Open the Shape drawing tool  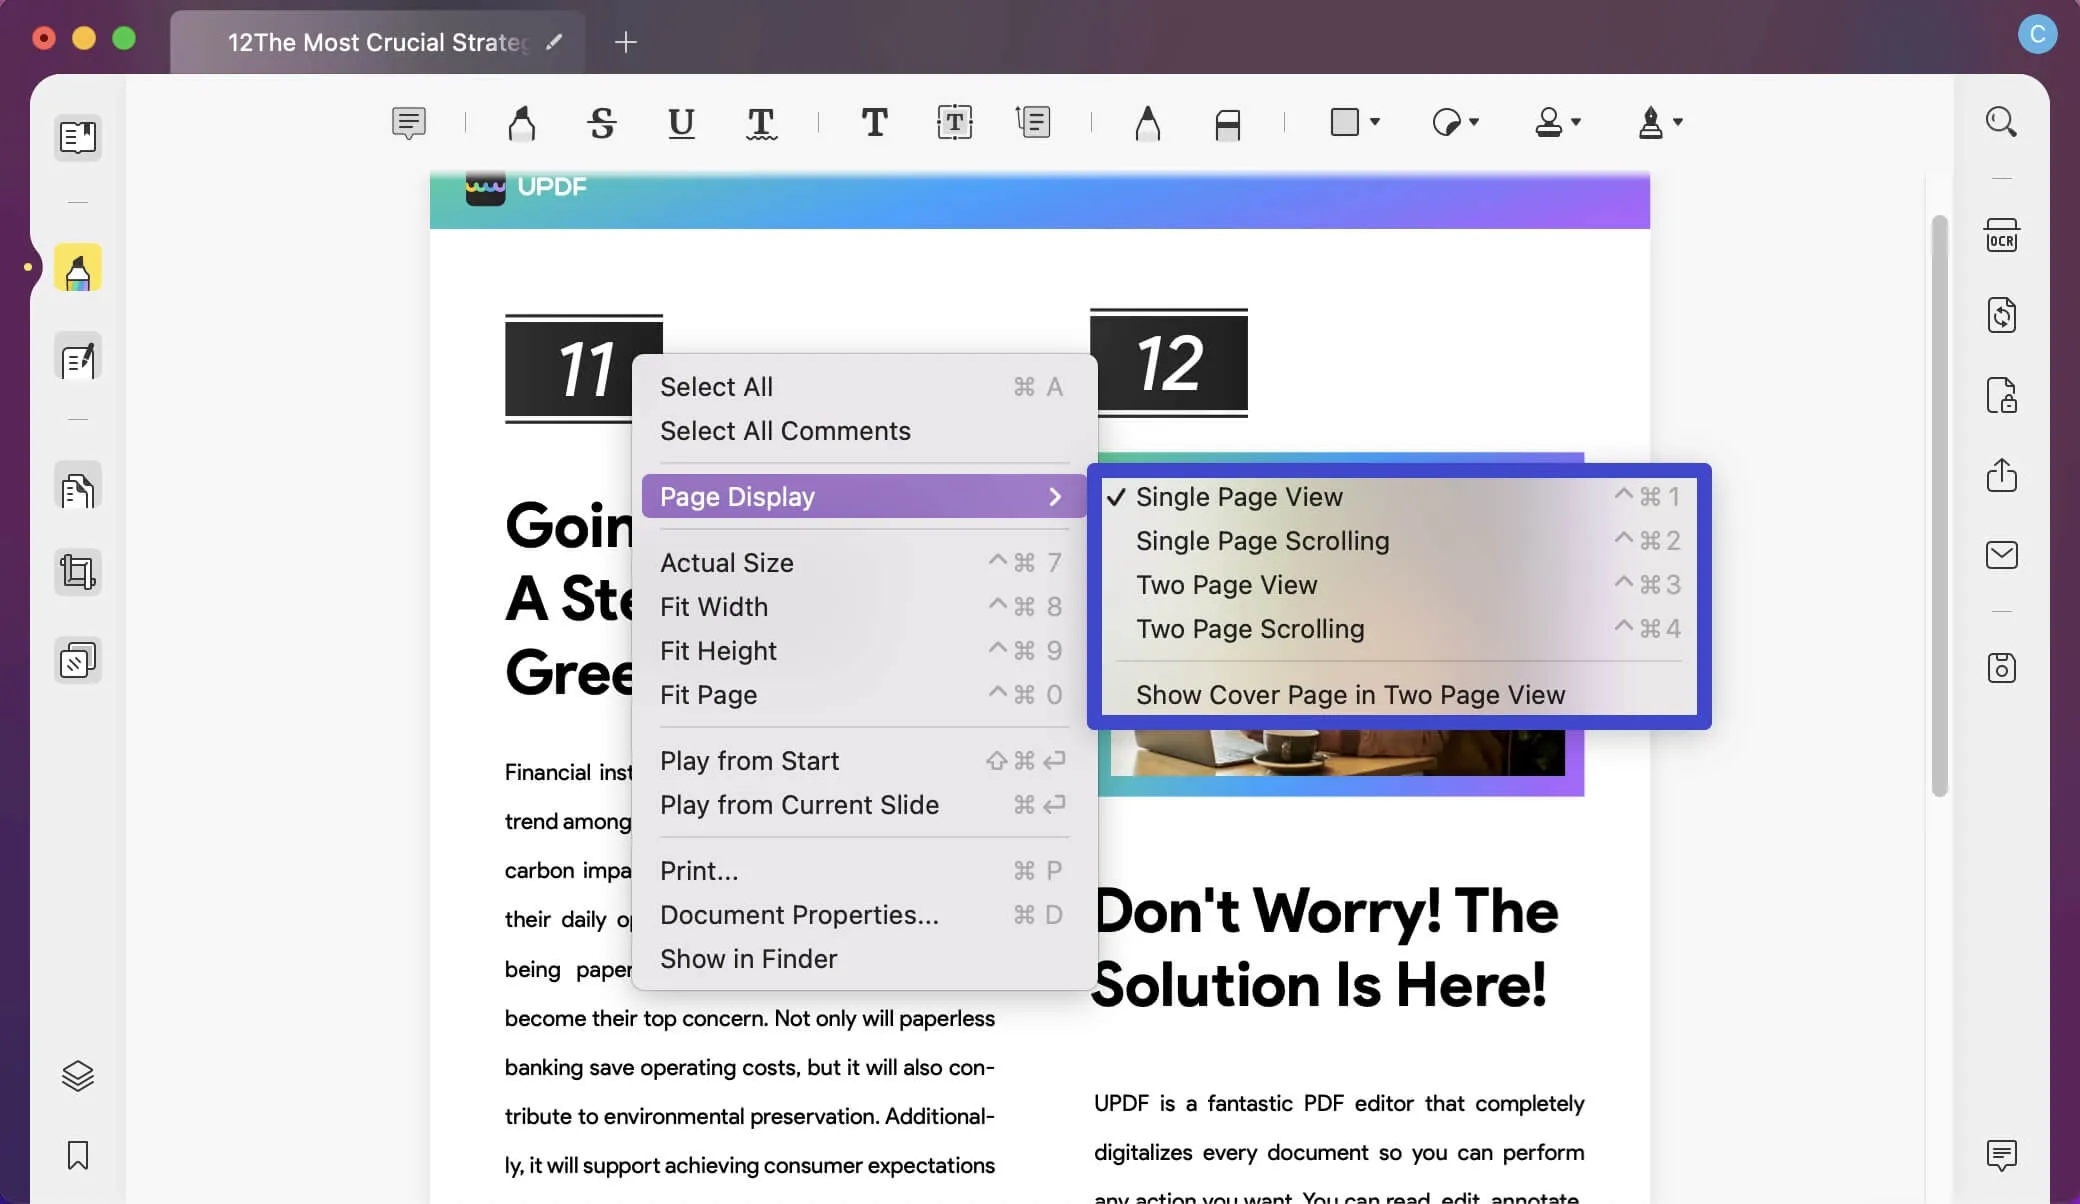point(1354,120)
